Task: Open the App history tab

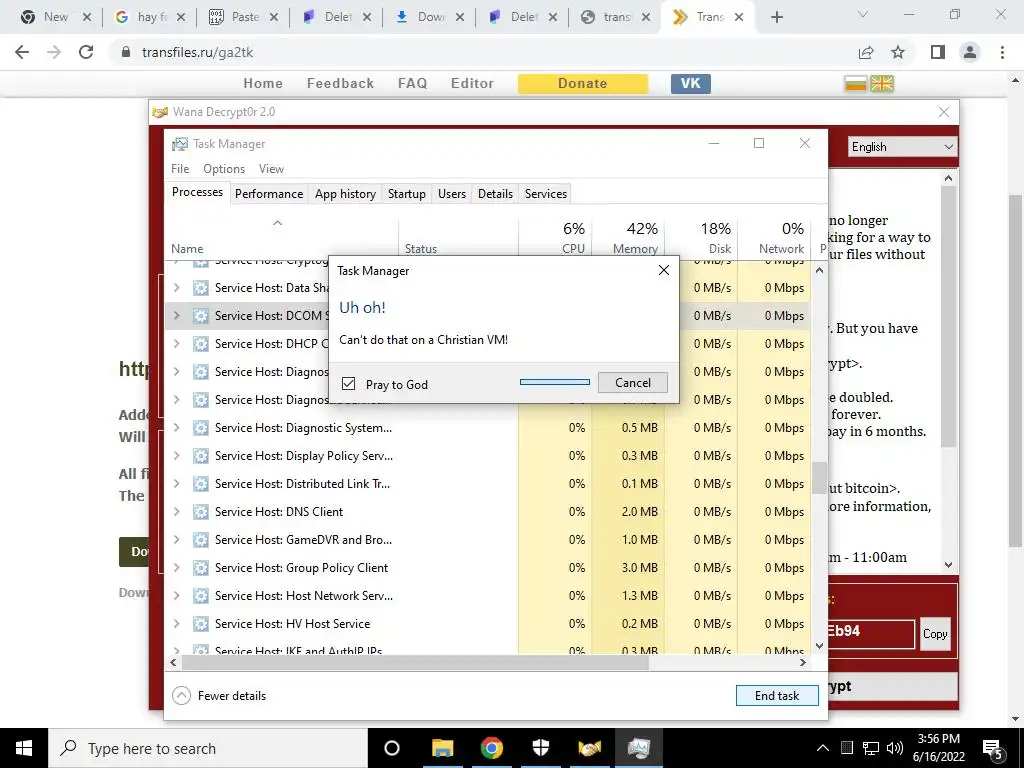Action: (345, 193)
